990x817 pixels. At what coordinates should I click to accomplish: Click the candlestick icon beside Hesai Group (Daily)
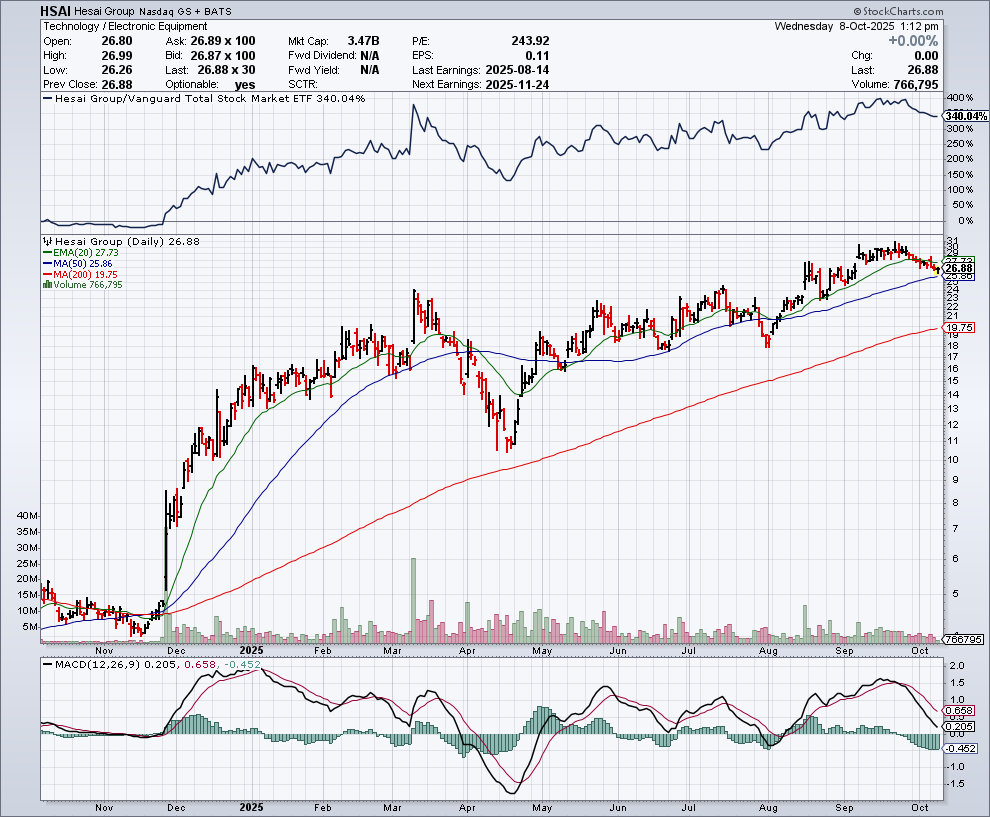[x=46, y=242]
